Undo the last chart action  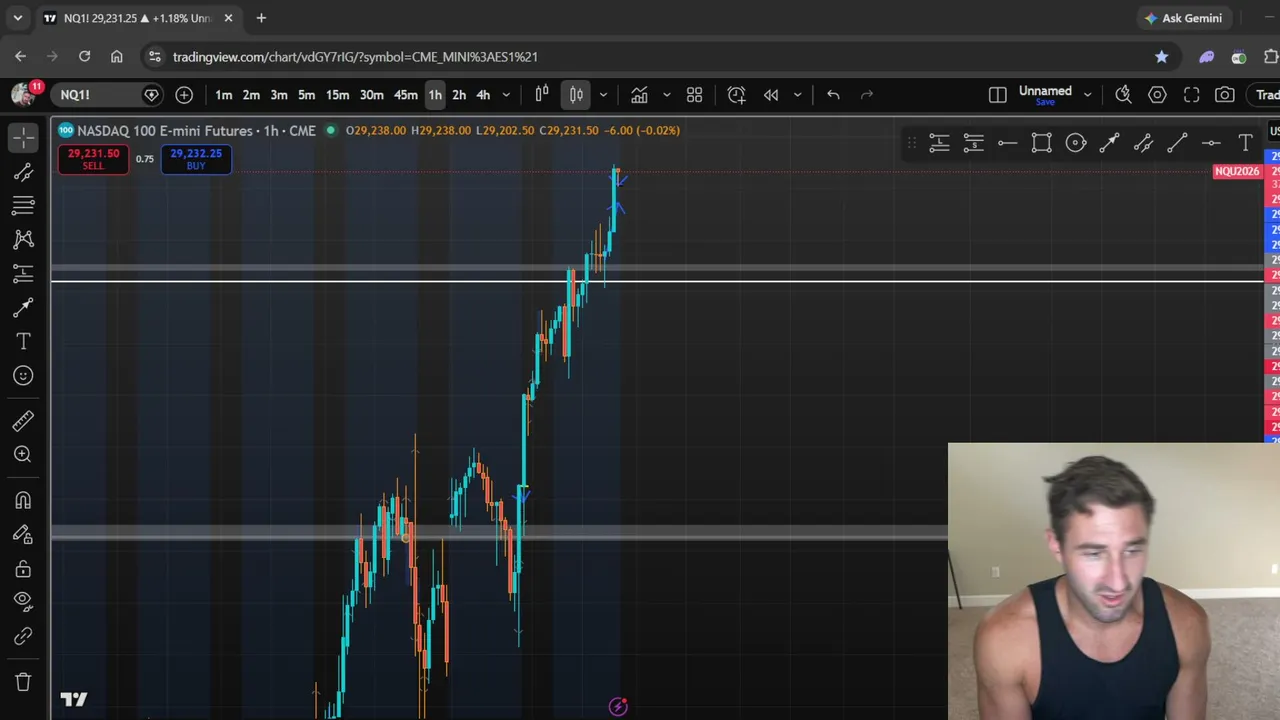(833, 95)
